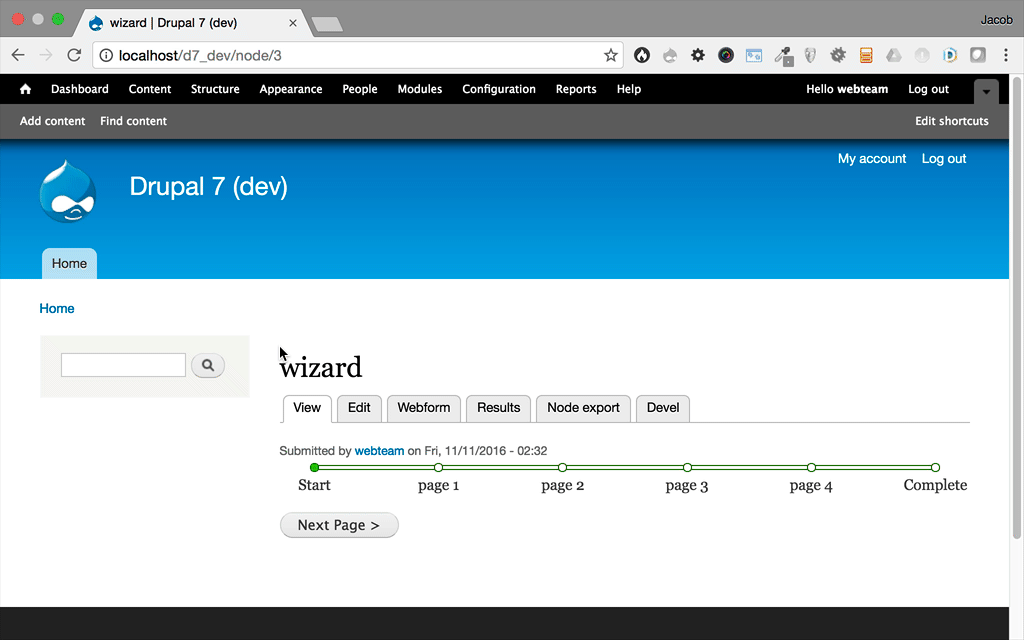Switch to the Results tab
The width and height of the screenshot is (1024, 640).
coord(498,408)
